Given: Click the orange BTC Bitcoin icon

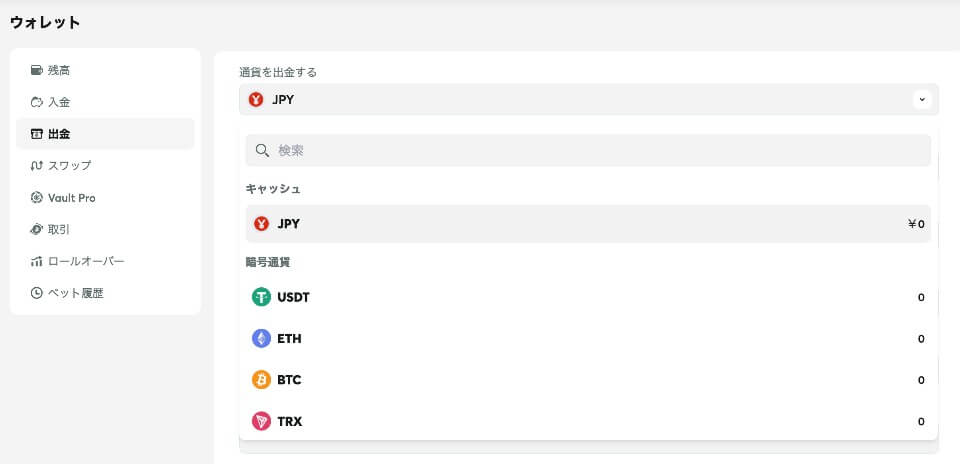Looking at the screenshot, I should click(262, 380).
